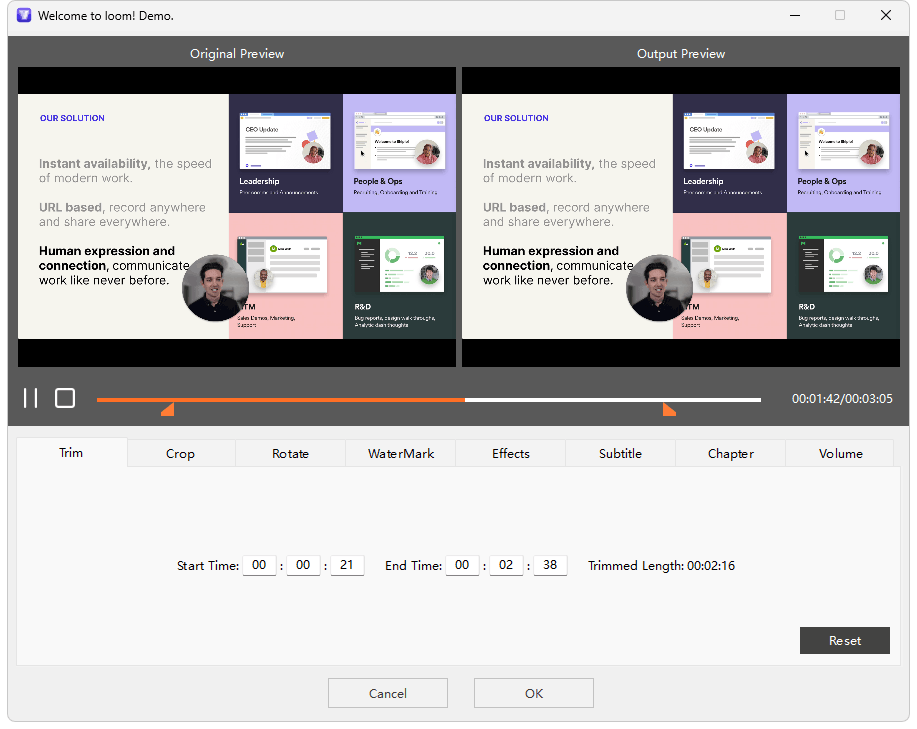Click the app icon in title bar

23,15
